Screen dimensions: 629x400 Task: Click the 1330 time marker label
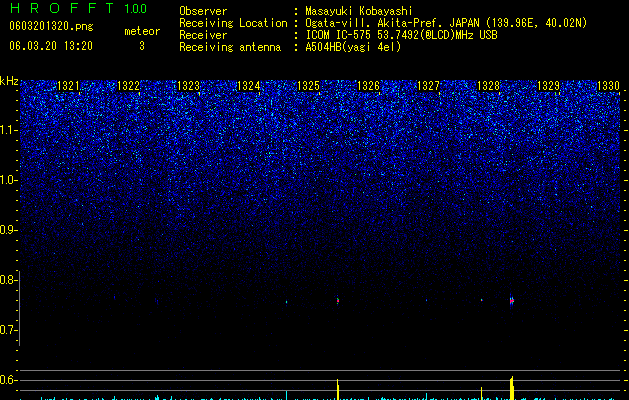click(x=609, y=86)
